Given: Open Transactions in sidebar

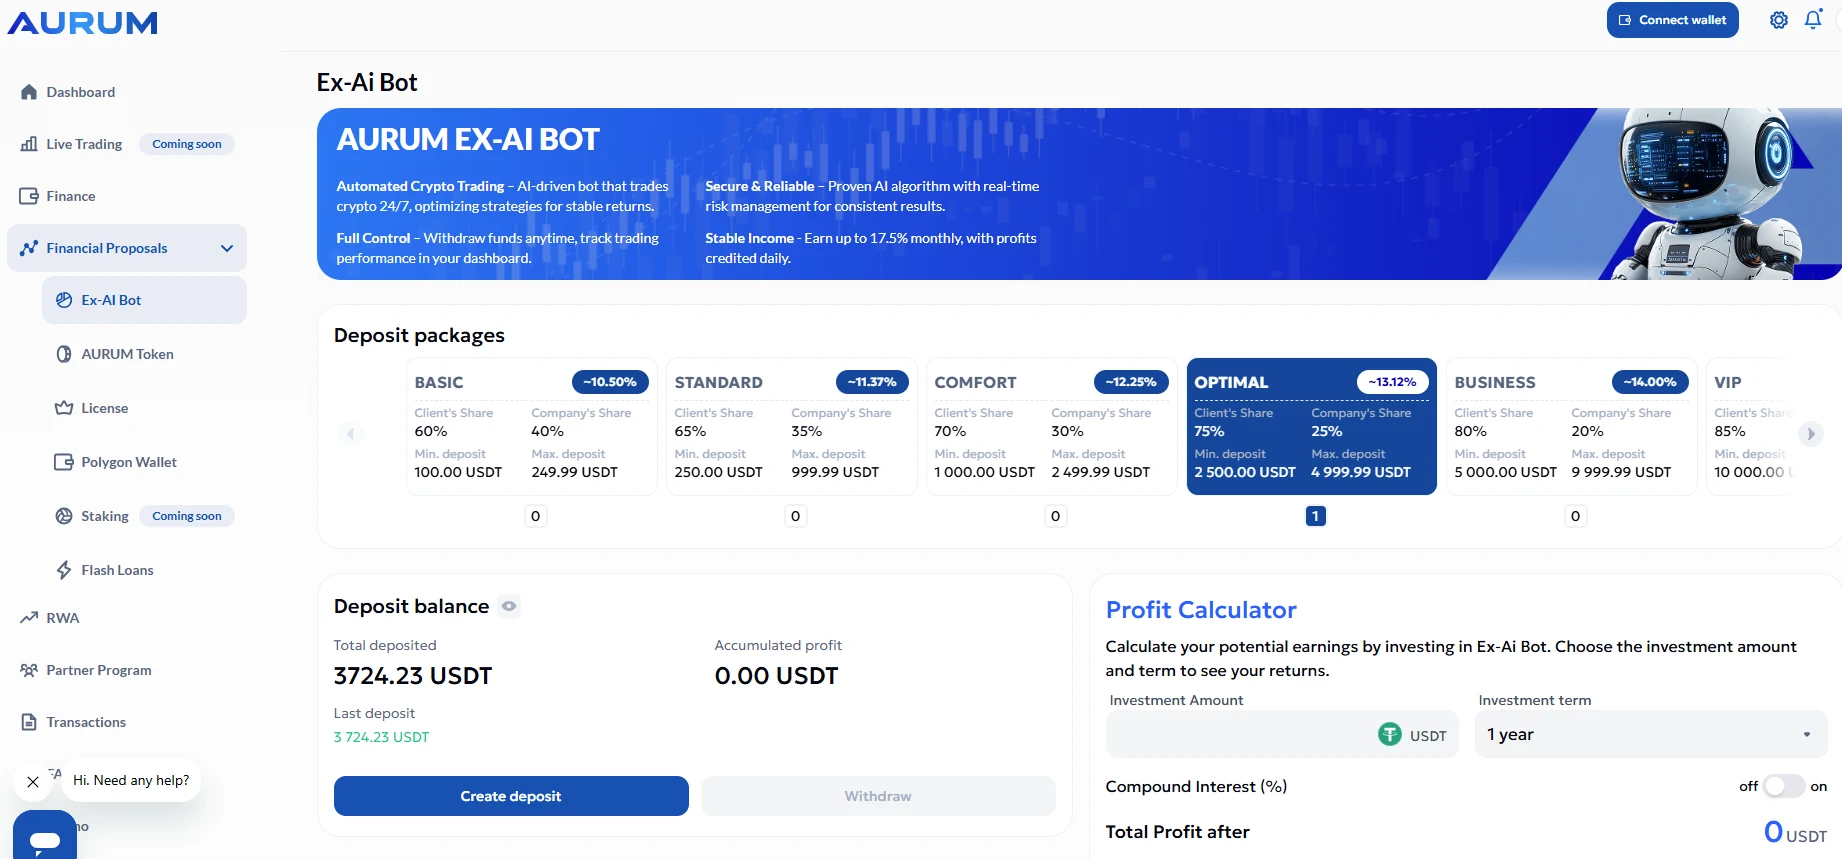Looking at the screenshot, I should tap(86, 722).
